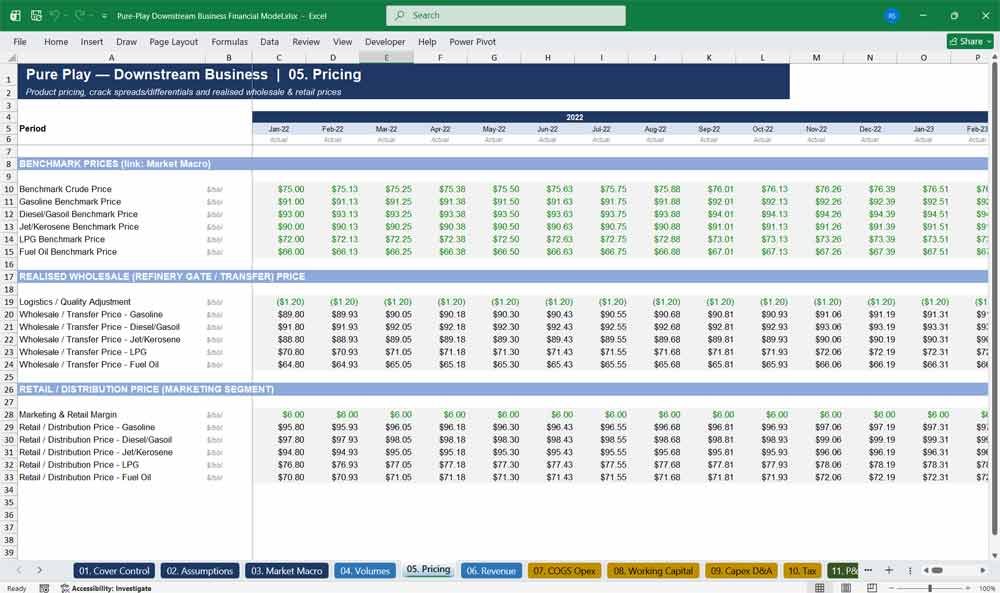Image resolution: width=1000 pixels, height=593 pixels.
Task: Click the 100% zoom level
Action: click(987, 588)
